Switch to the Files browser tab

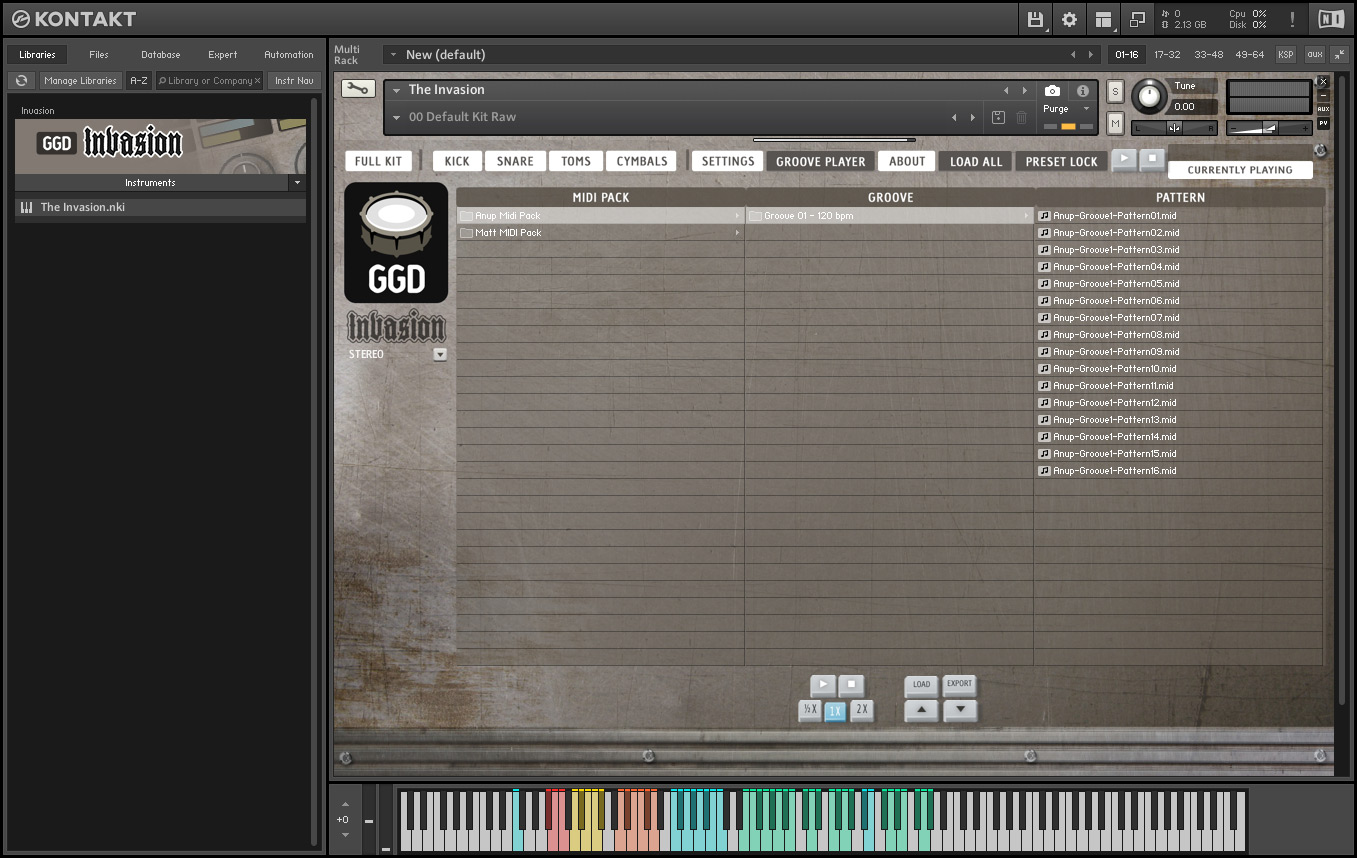point(99,54)
